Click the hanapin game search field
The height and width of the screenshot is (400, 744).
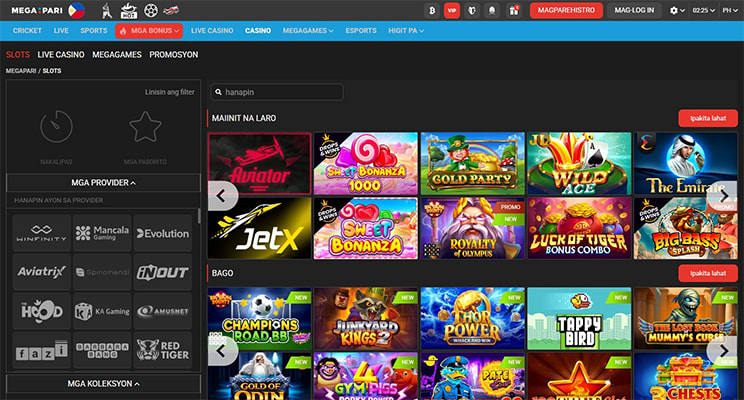pyautogui.click(x=277, y=92)
